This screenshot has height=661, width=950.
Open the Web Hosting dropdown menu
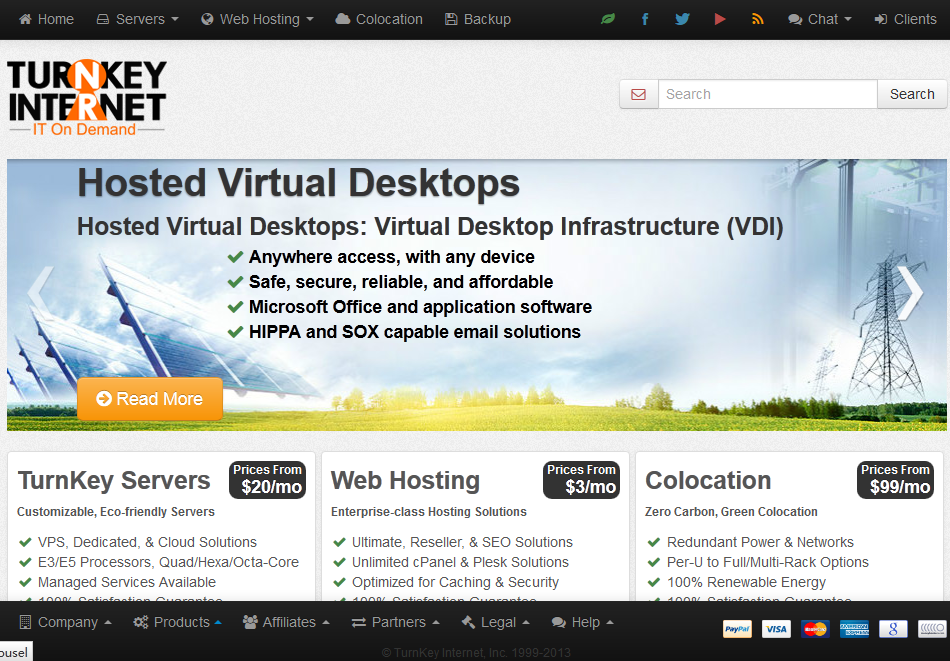click(257, 19)
